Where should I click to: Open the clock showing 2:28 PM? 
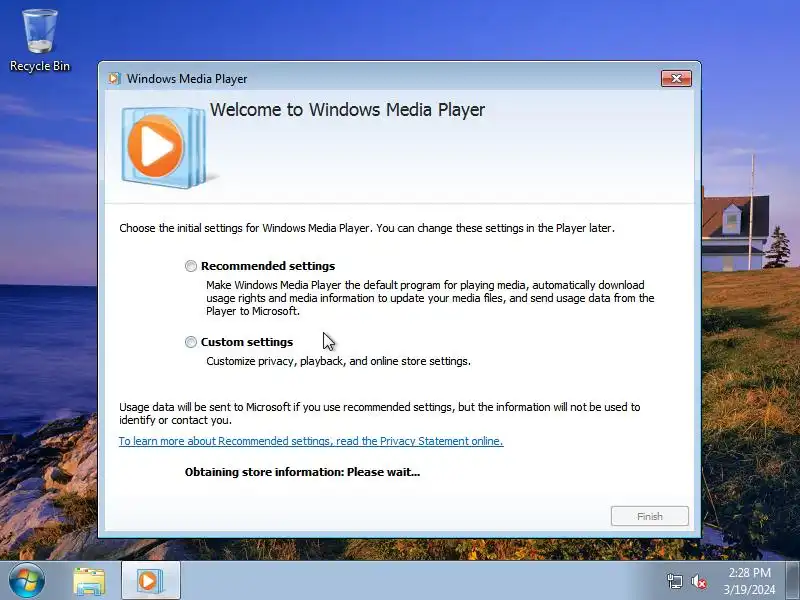click(x=749, y=581)
